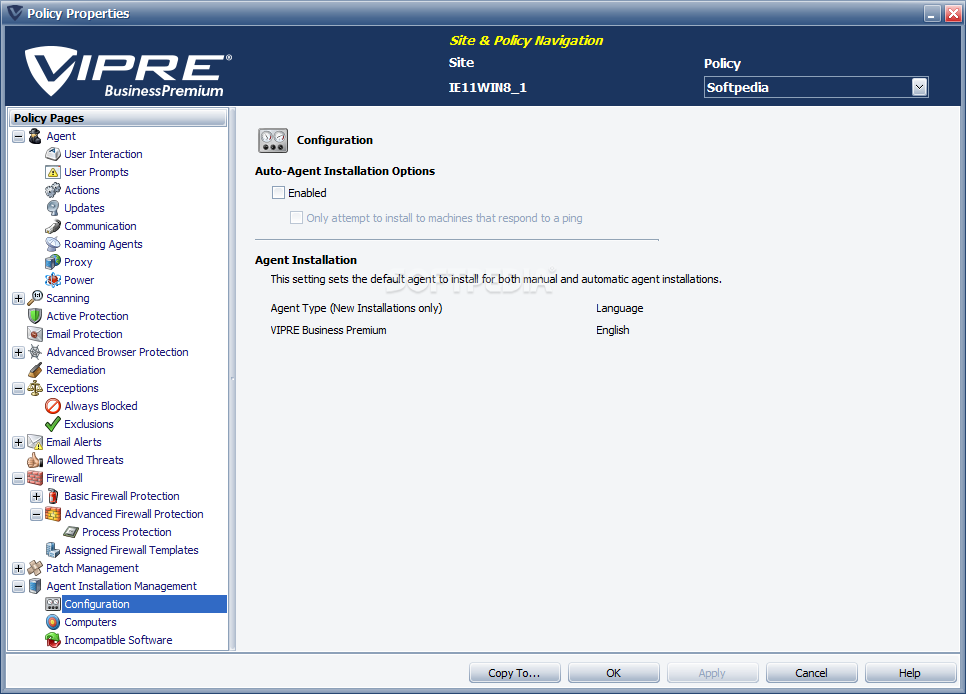Click the Agent tree icon
This screenshot has height=694, width=966.
point(35,136)
